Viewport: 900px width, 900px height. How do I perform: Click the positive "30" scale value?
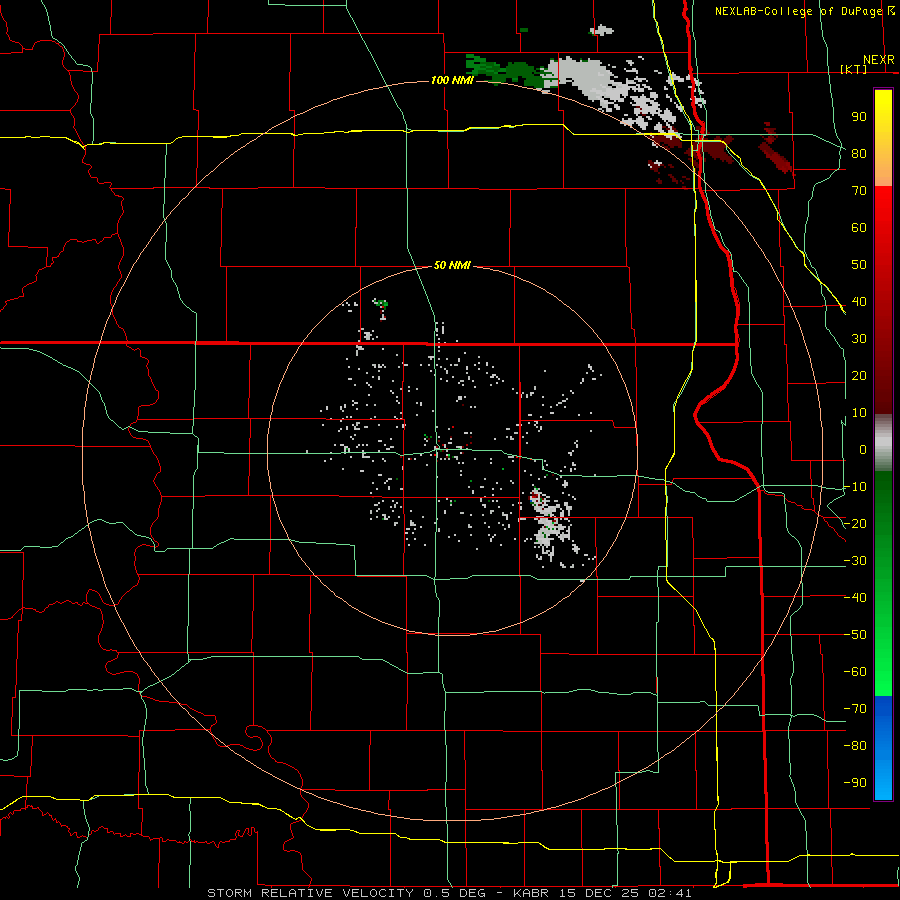coord(859,339)
